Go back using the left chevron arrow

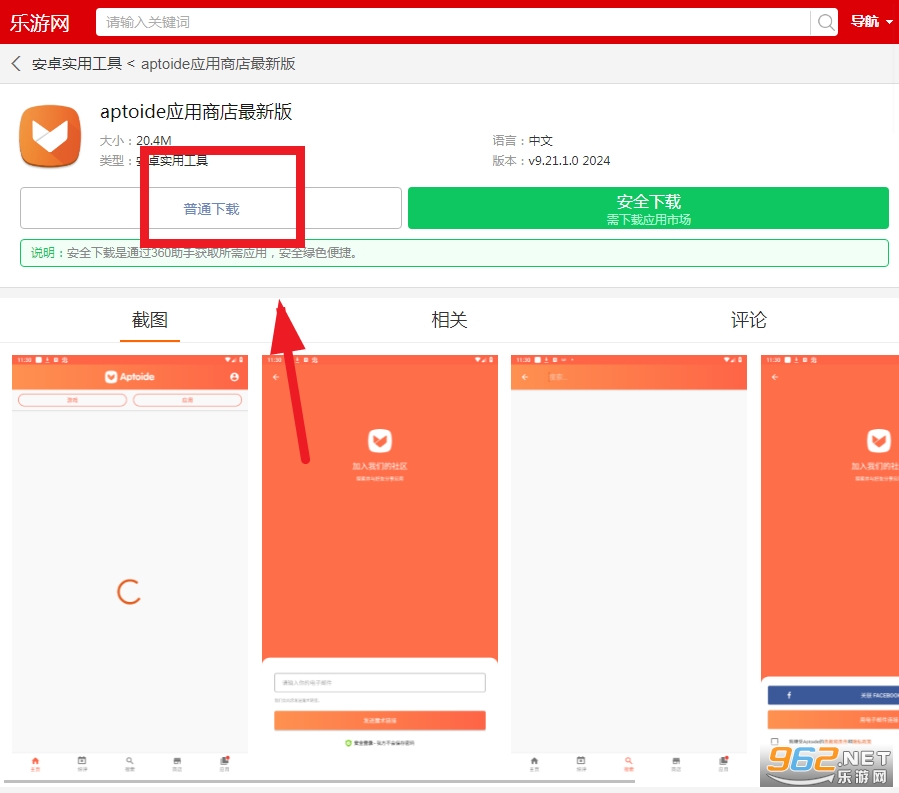pos(16,63)
